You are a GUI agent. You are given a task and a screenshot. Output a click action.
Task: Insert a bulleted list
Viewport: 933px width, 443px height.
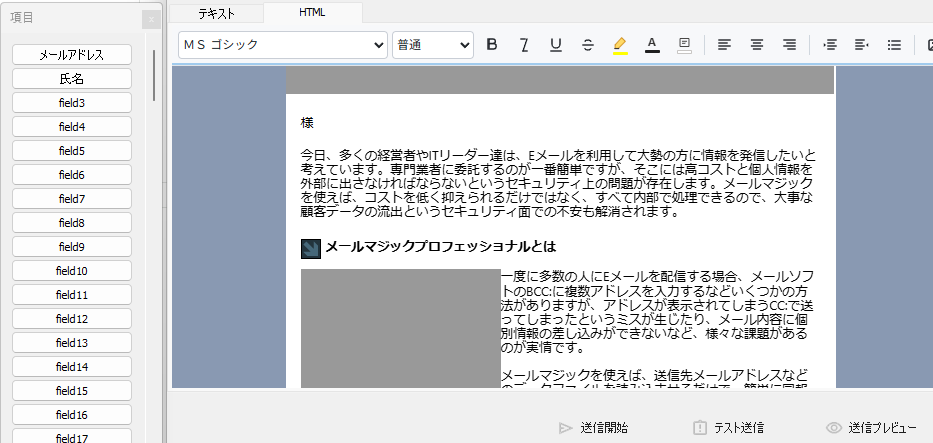[894, 45]
